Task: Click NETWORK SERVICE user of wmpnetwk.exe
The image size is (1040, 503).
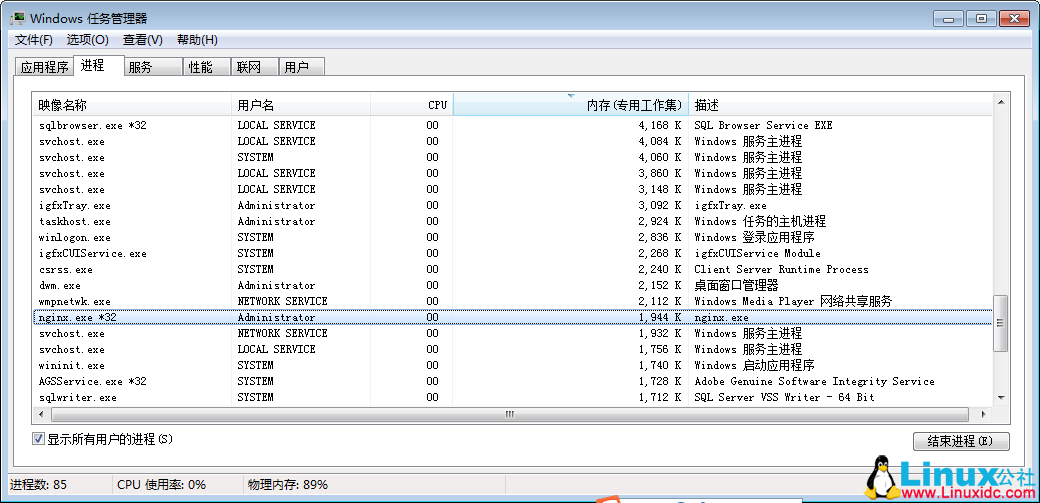Action: click(283, 301)
